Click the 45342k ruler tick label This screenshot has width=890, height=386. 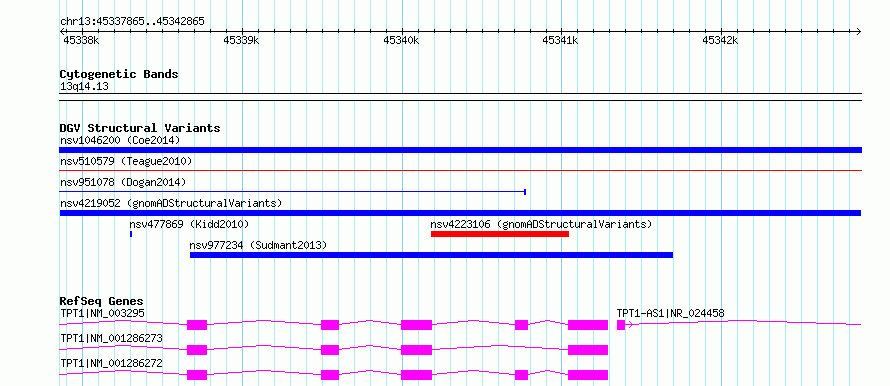point(720,40)
